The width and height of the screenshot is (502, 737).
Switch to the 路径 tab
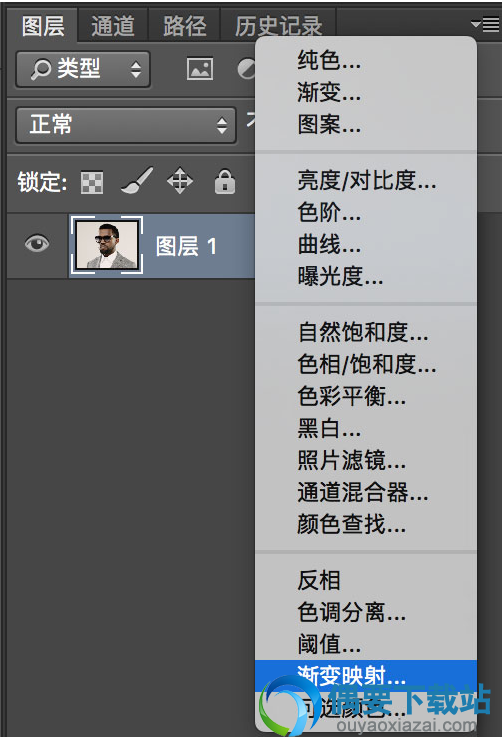(184, 26)
